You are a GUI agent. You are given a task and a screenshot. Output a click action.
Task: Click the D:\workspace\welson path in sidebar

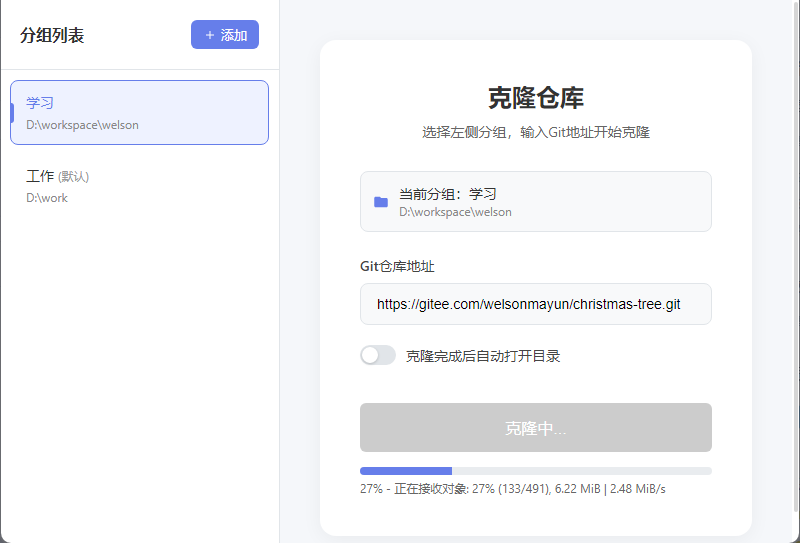click(82, 125)
